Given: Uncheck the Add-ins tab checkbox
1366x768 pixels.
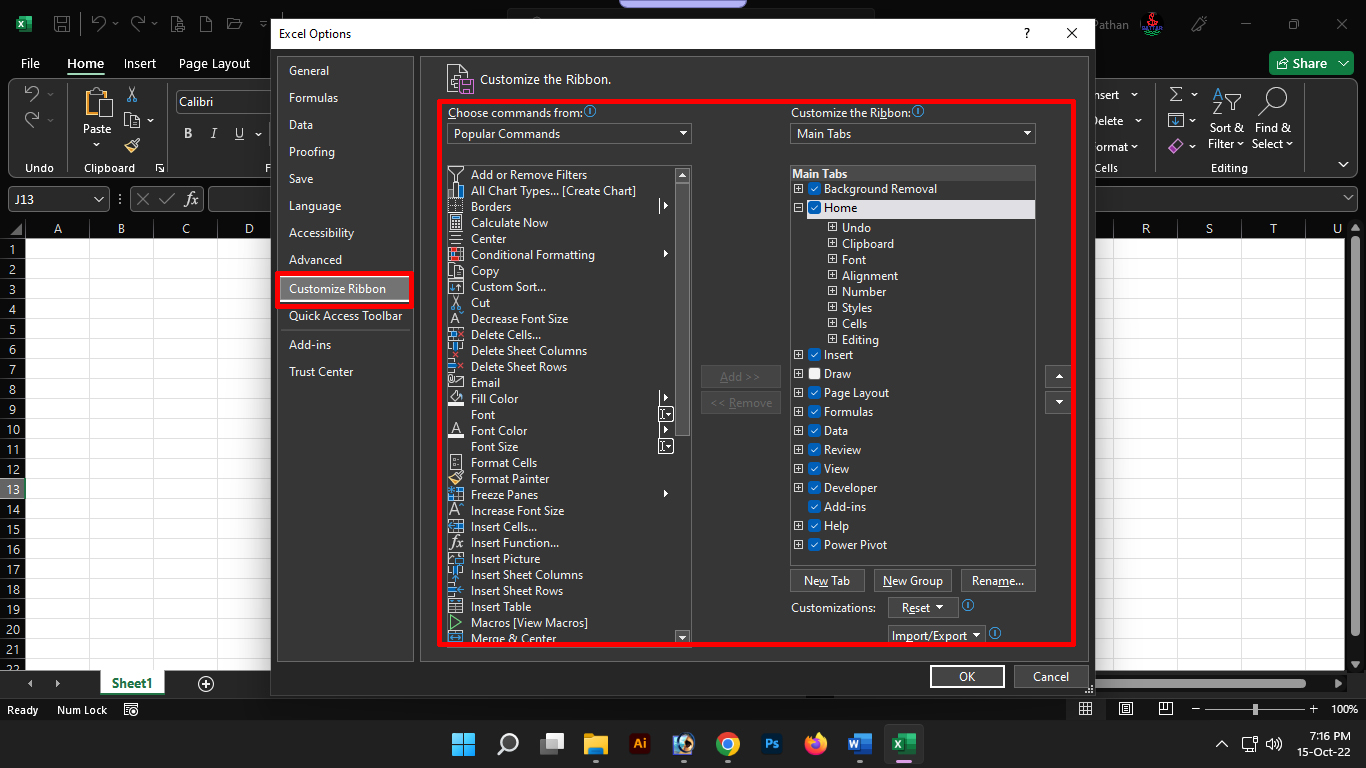Looking at the screenshot, I should click(814, 507).
